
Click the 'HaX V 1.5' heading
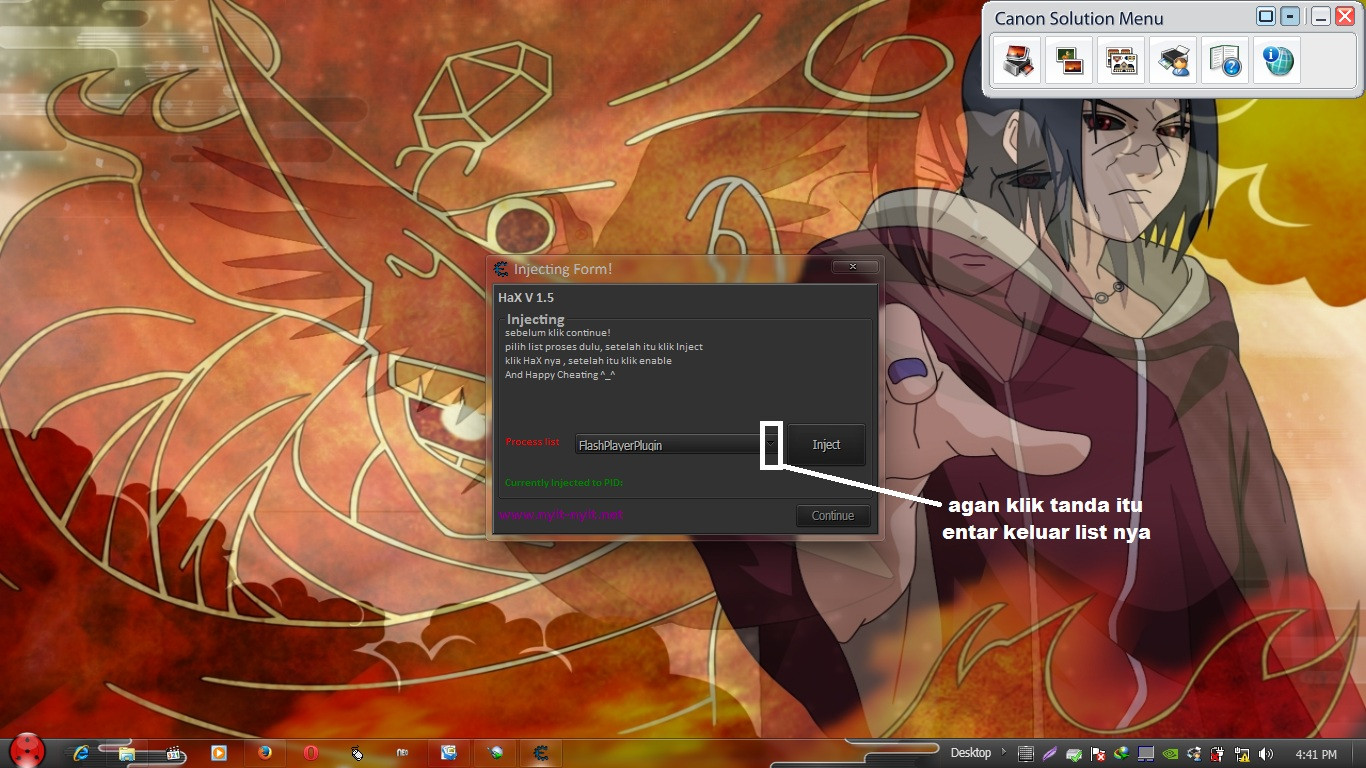(x=526, y=297)
